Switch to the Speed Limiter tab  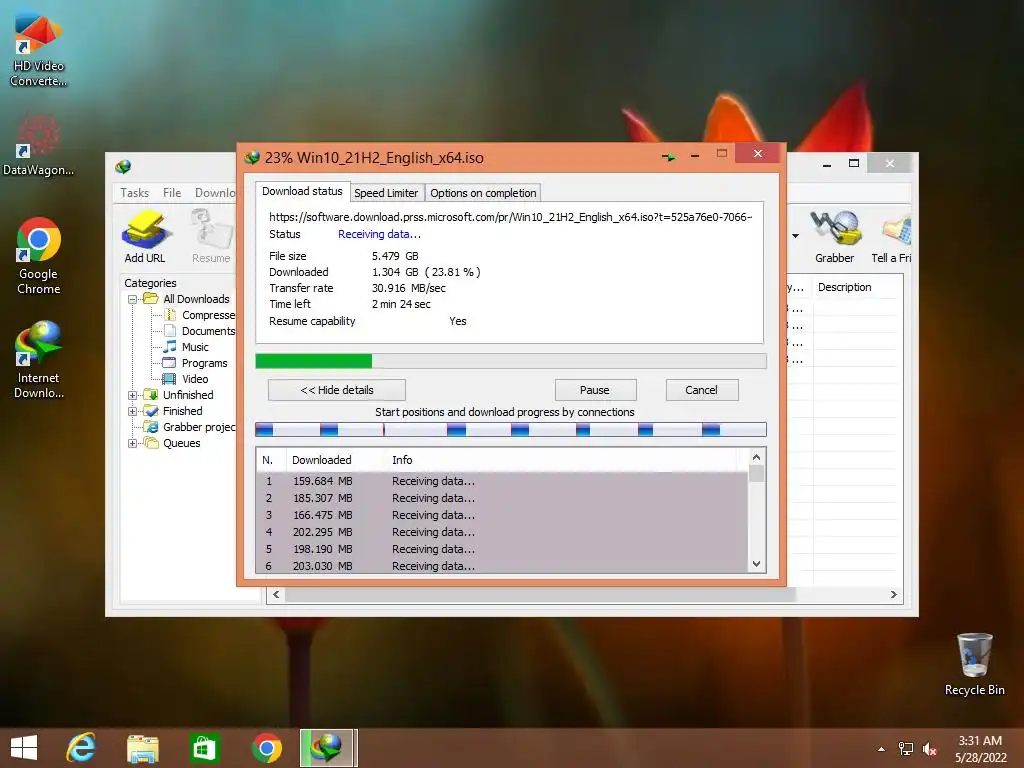386,193
